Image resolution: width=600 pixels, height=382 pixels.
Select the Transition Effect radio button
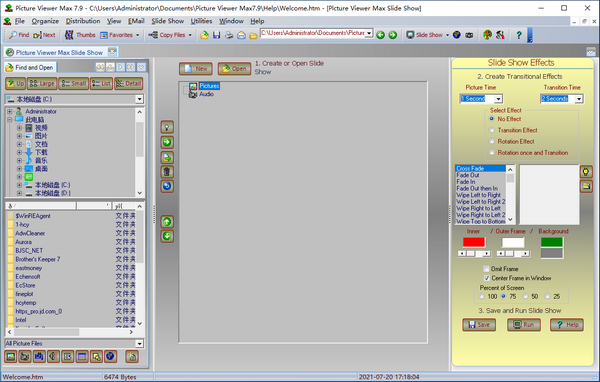click(x=492, y=130)
